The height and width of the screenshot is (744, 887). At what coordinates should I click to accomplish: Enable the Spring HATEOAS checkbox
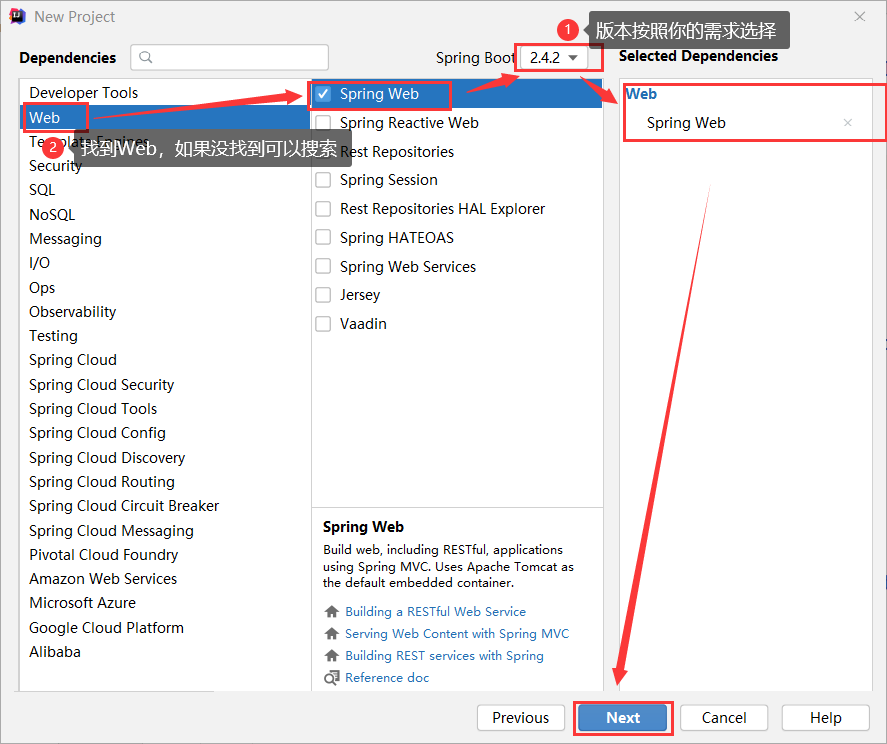click(323, 238)
